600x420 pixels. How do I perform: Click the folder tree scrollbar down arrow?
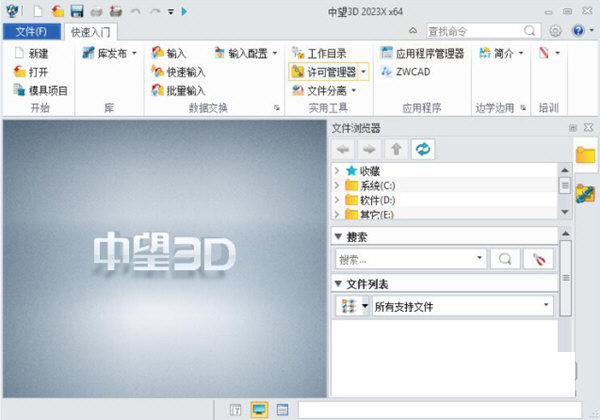pyautogui.click(x=565, y=212)
